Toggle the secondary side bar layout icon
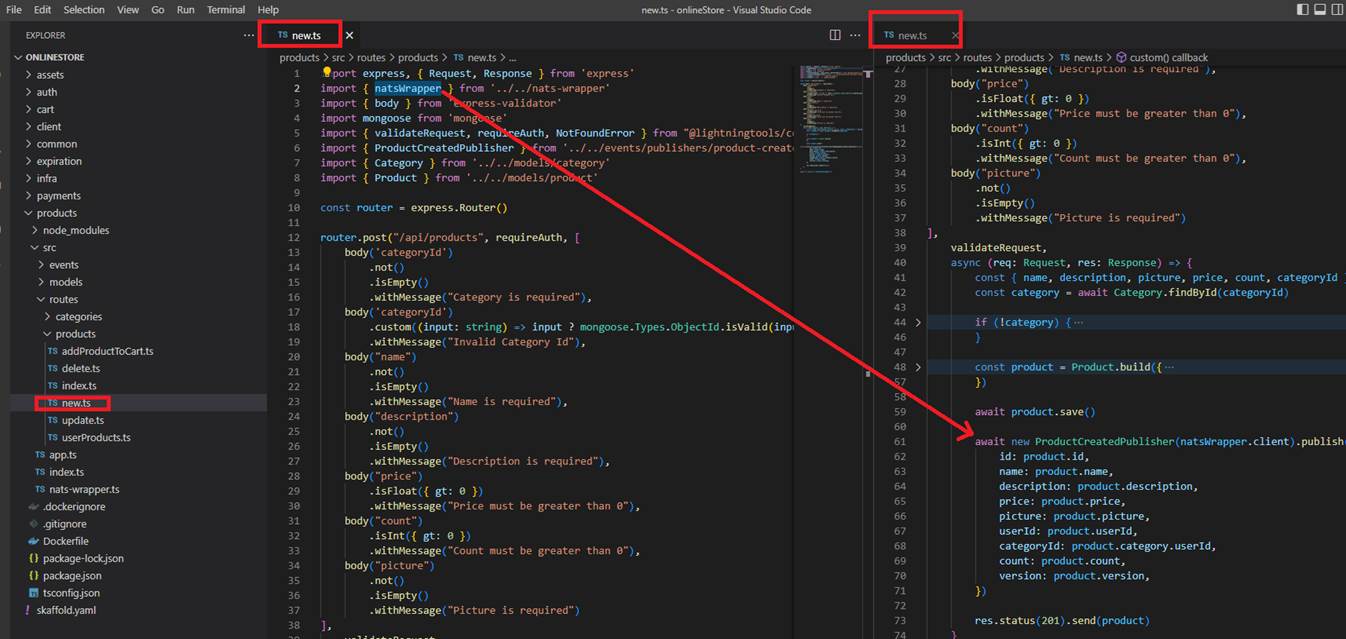1346x639 pixels. click(x=1336, y=10)
